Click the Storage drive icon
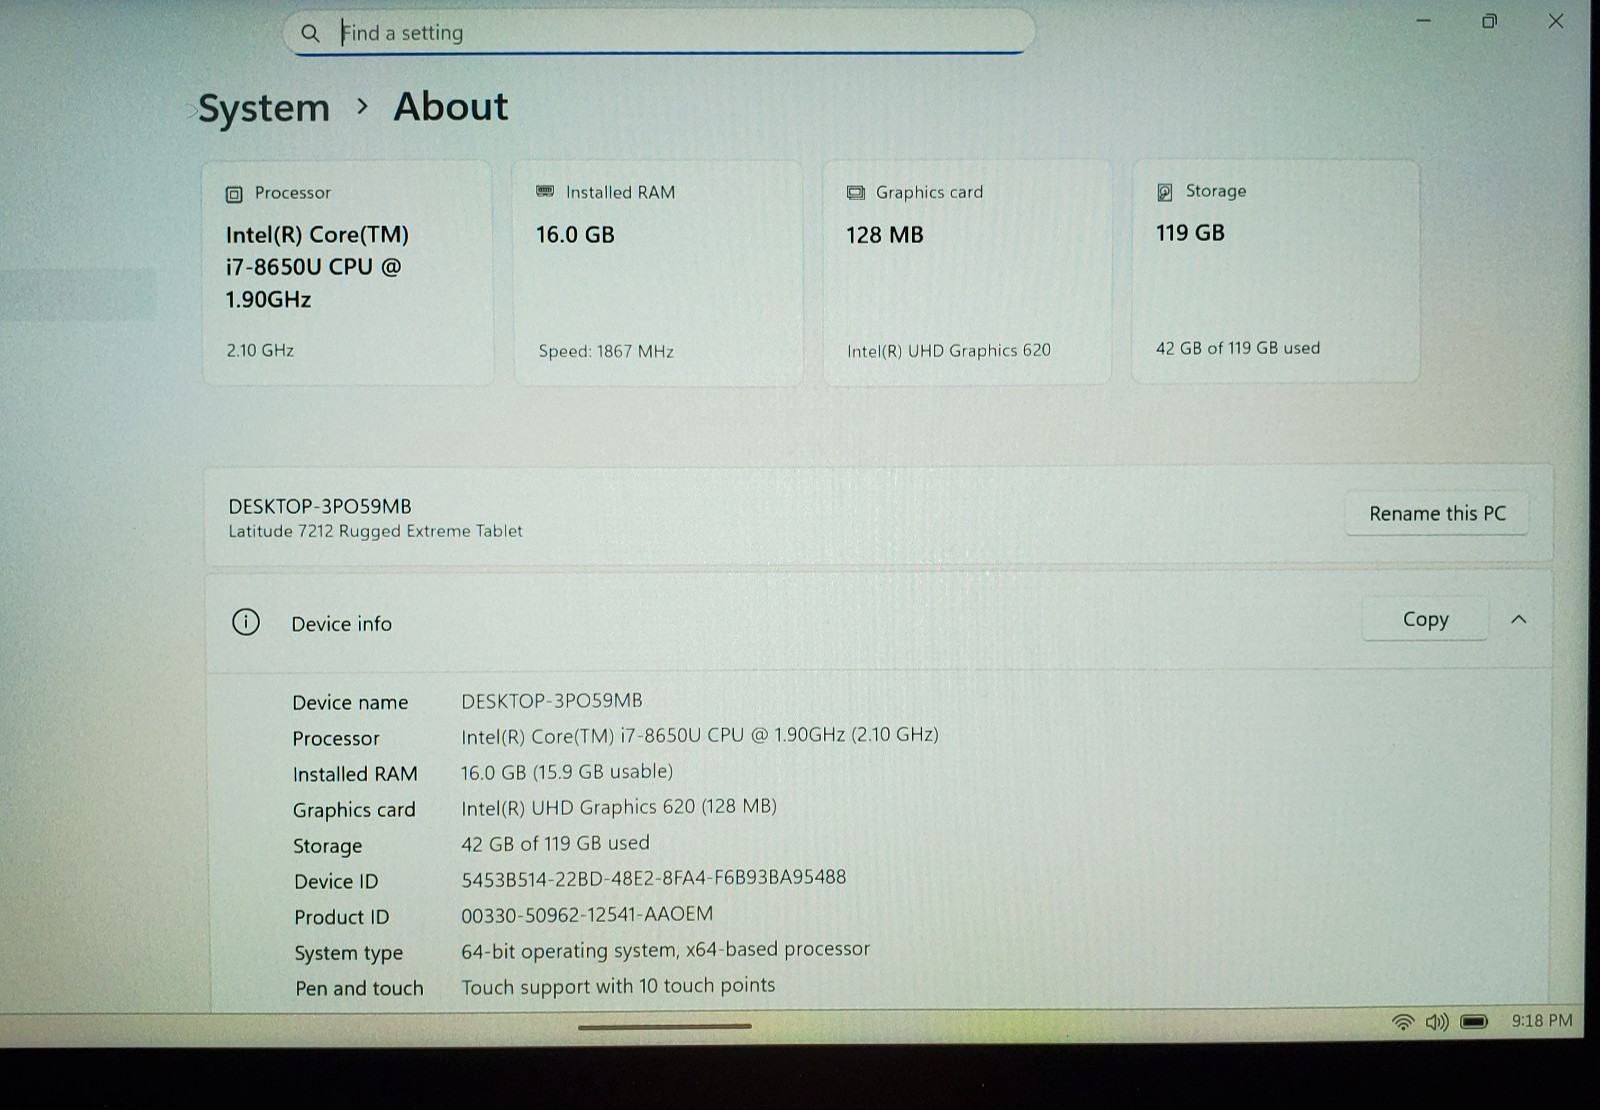The image size is (1600, 1110). [x=1165, y=192]
